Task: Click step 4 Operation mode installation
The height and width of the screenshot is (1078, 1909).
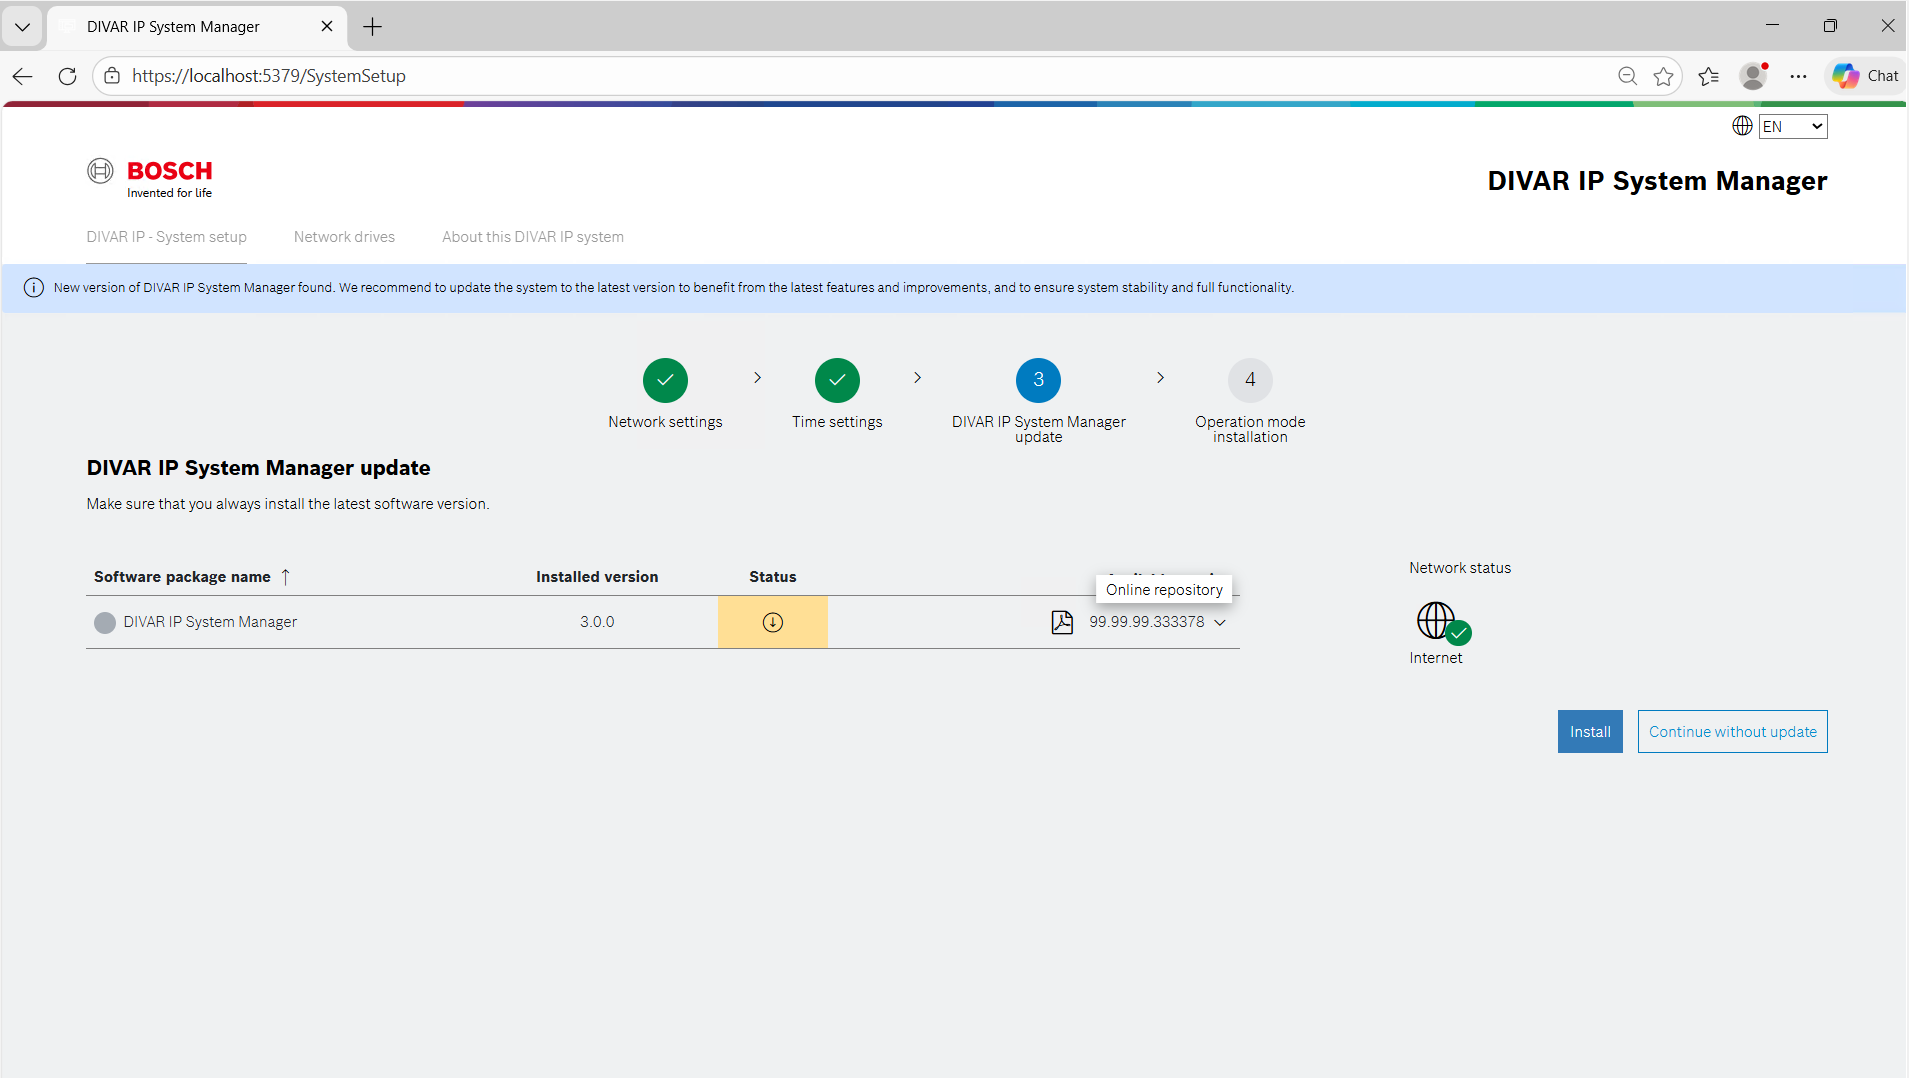Action: click(x=1249, y=380)
